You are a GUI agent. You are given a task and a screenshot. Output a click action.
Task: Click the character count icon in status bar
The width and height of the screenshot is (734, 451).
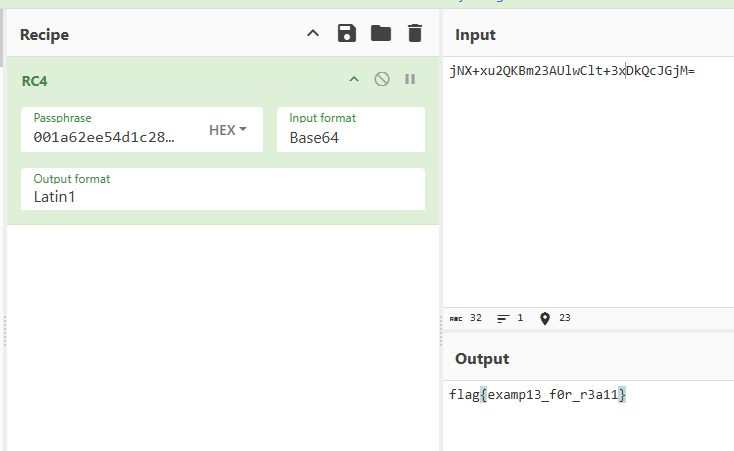[457, 318]
